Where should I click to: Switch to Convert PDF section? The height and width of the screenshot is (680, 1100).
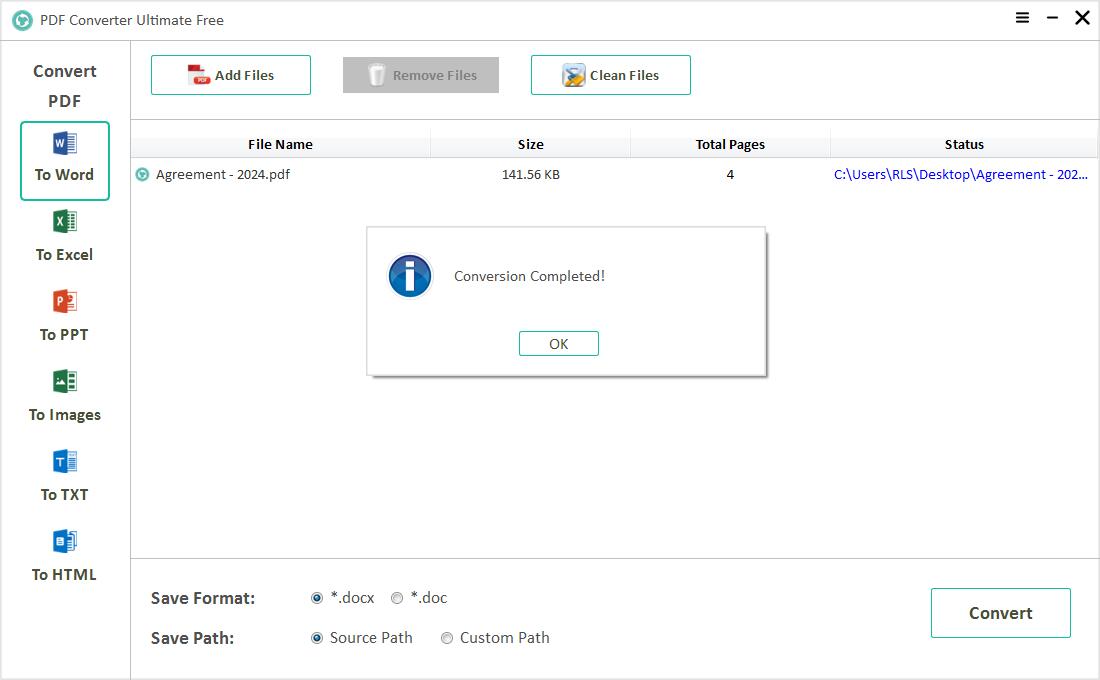[x=64, y=86]
